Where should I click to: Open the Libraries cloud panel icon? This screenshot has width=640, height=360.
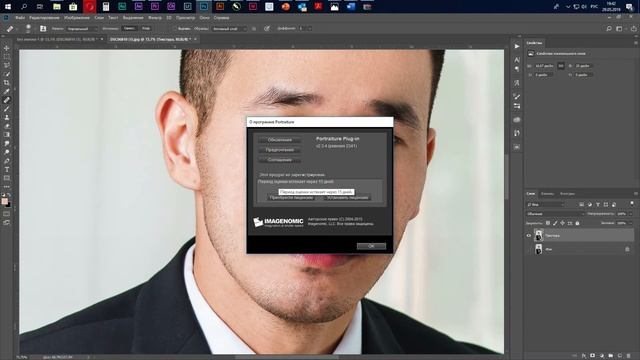pyautogui.click(x=517, y=120)
